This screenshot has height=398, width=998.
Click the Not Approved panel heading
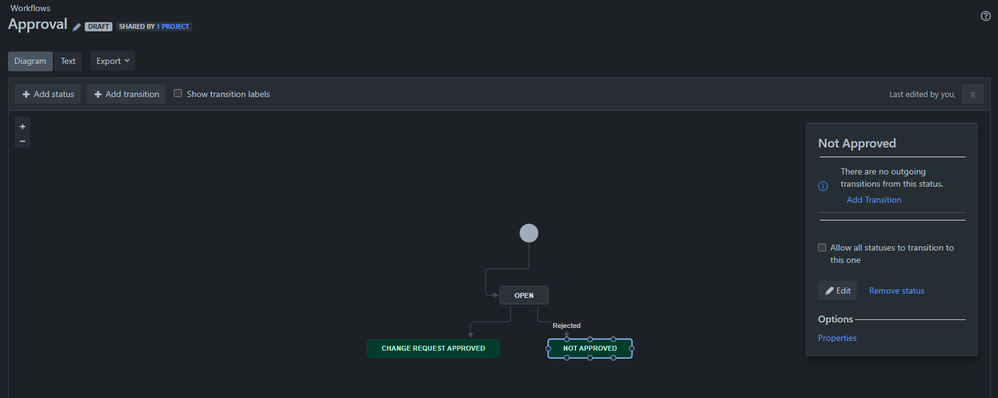[857, 143]
